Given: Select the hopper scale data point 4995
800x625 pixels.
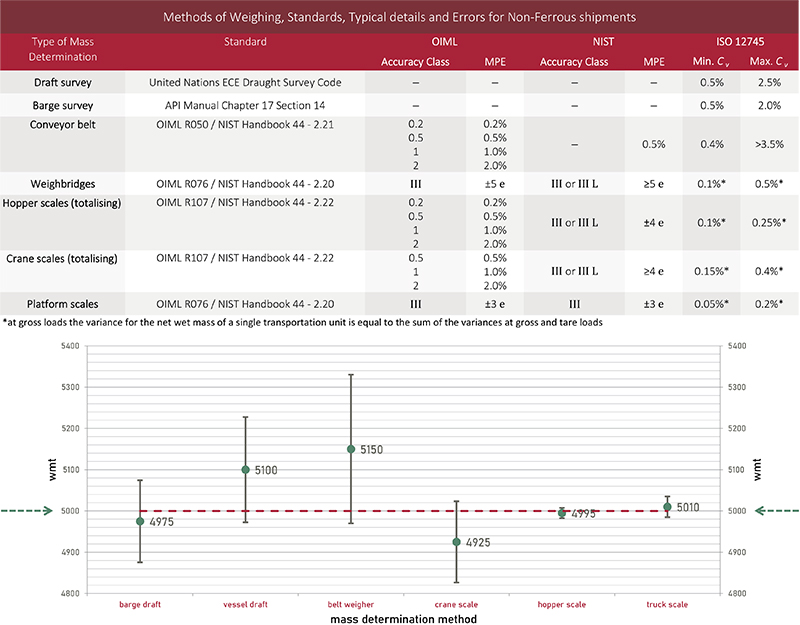Looking at the screenshot, I should click(x=562, y=513).
